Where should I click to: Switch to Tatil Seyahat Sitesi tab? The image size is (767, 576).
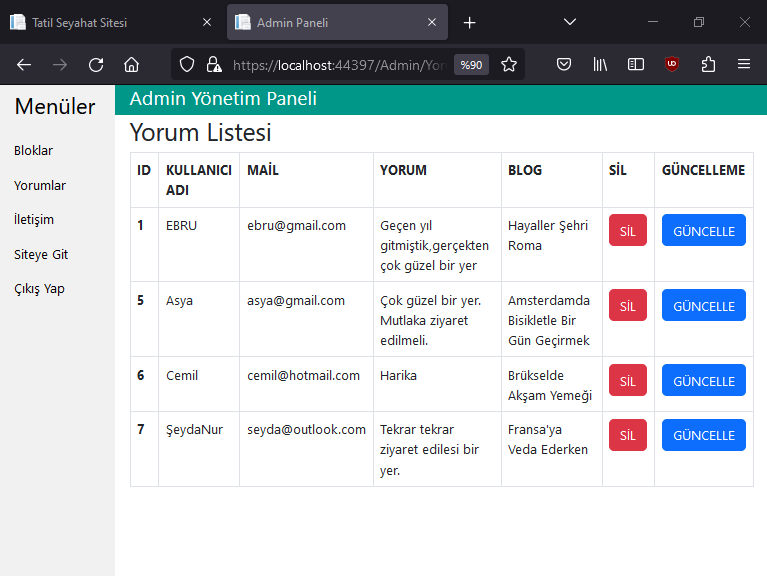click(111, 22)
